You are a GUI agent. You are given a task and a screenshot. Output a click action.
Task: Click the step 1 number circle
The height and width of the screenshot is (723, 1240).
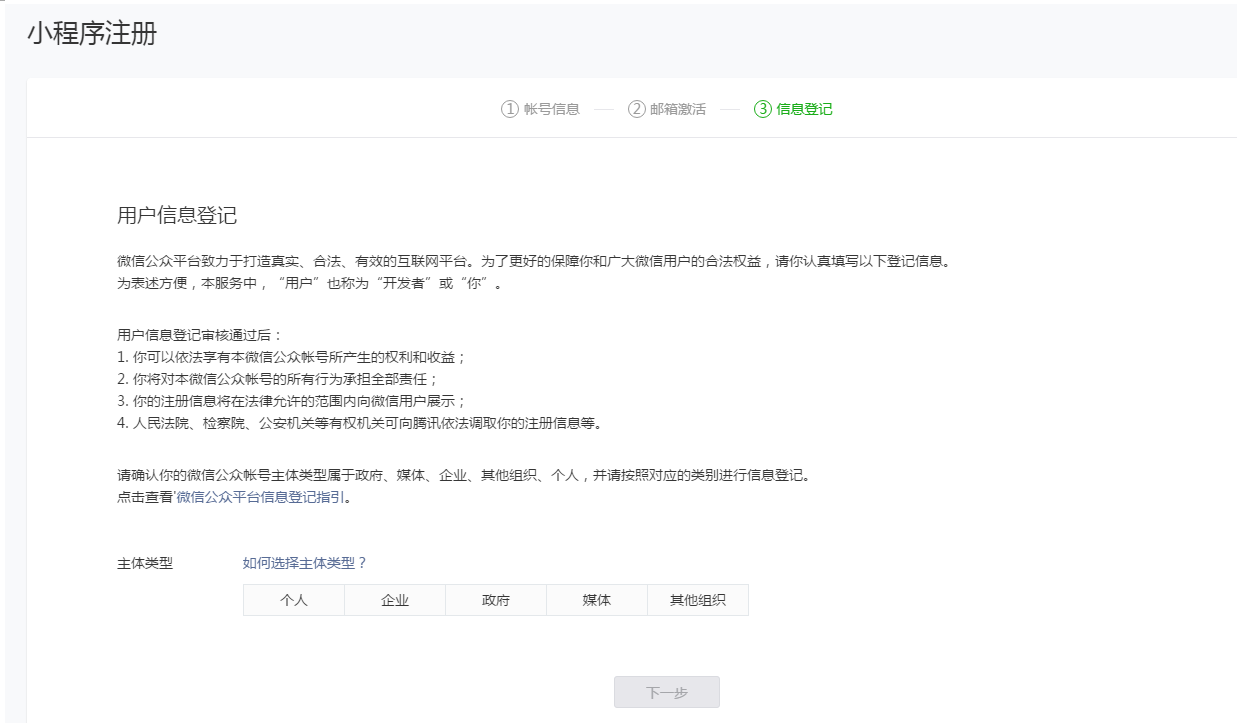510,109
